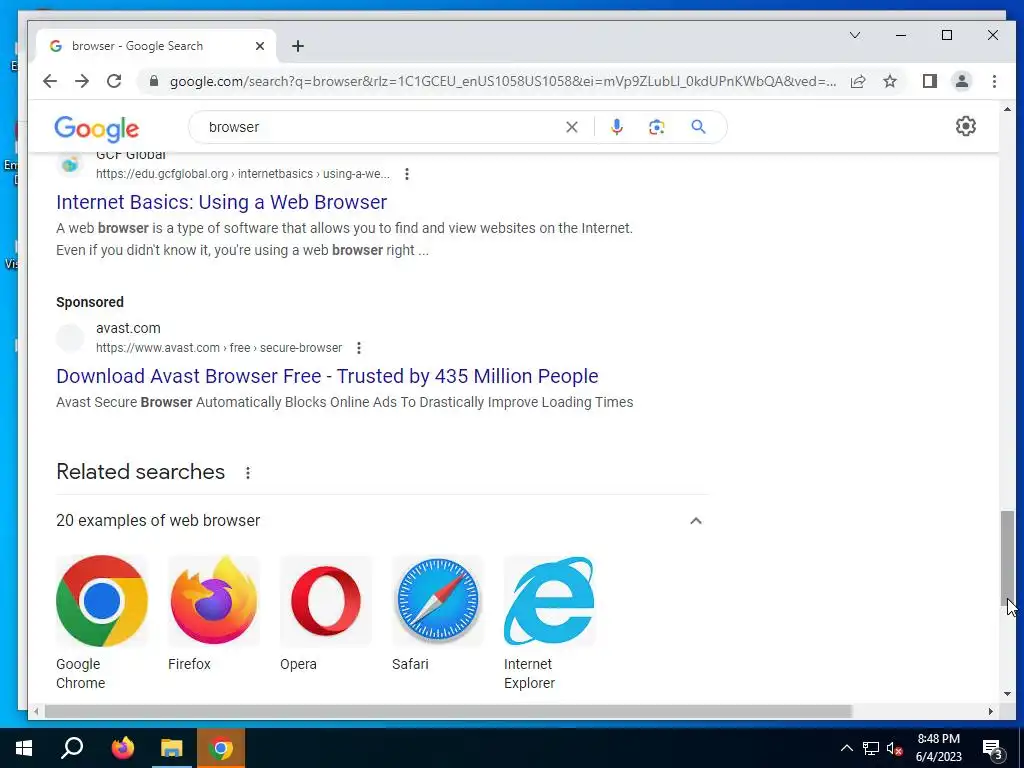Select Internet Explorer browser thumbnail
The image size is (1024, 768).
tap(550, 601)
